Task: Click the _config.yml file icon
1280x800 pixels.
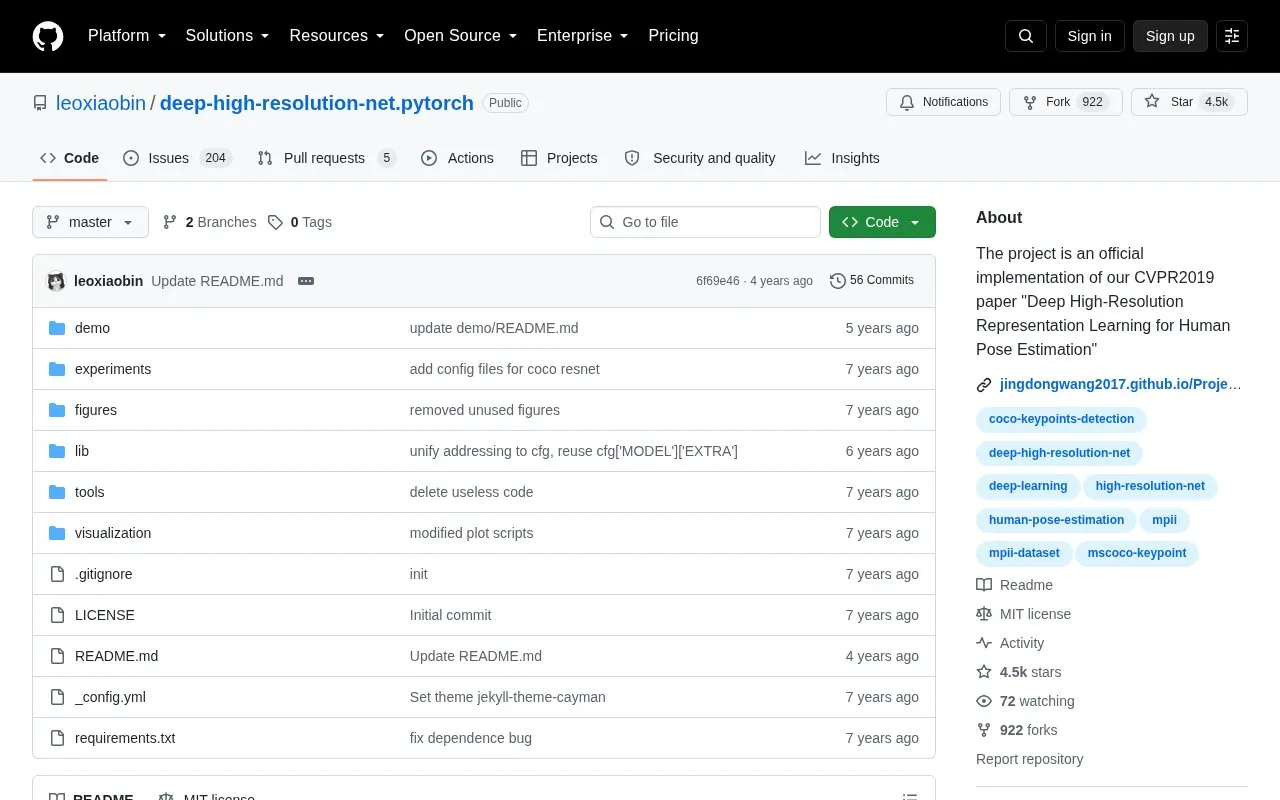Action: (x=57, y=697)
